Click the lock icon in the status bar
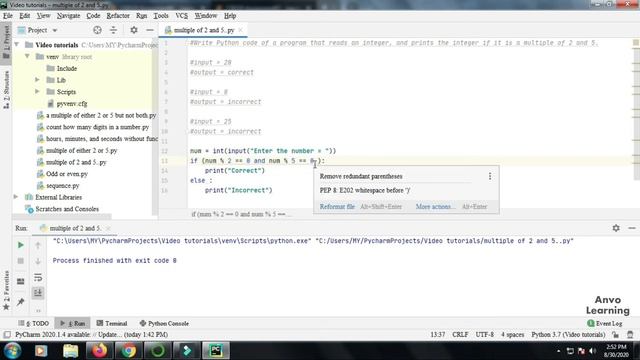 [x=616, y=335]
